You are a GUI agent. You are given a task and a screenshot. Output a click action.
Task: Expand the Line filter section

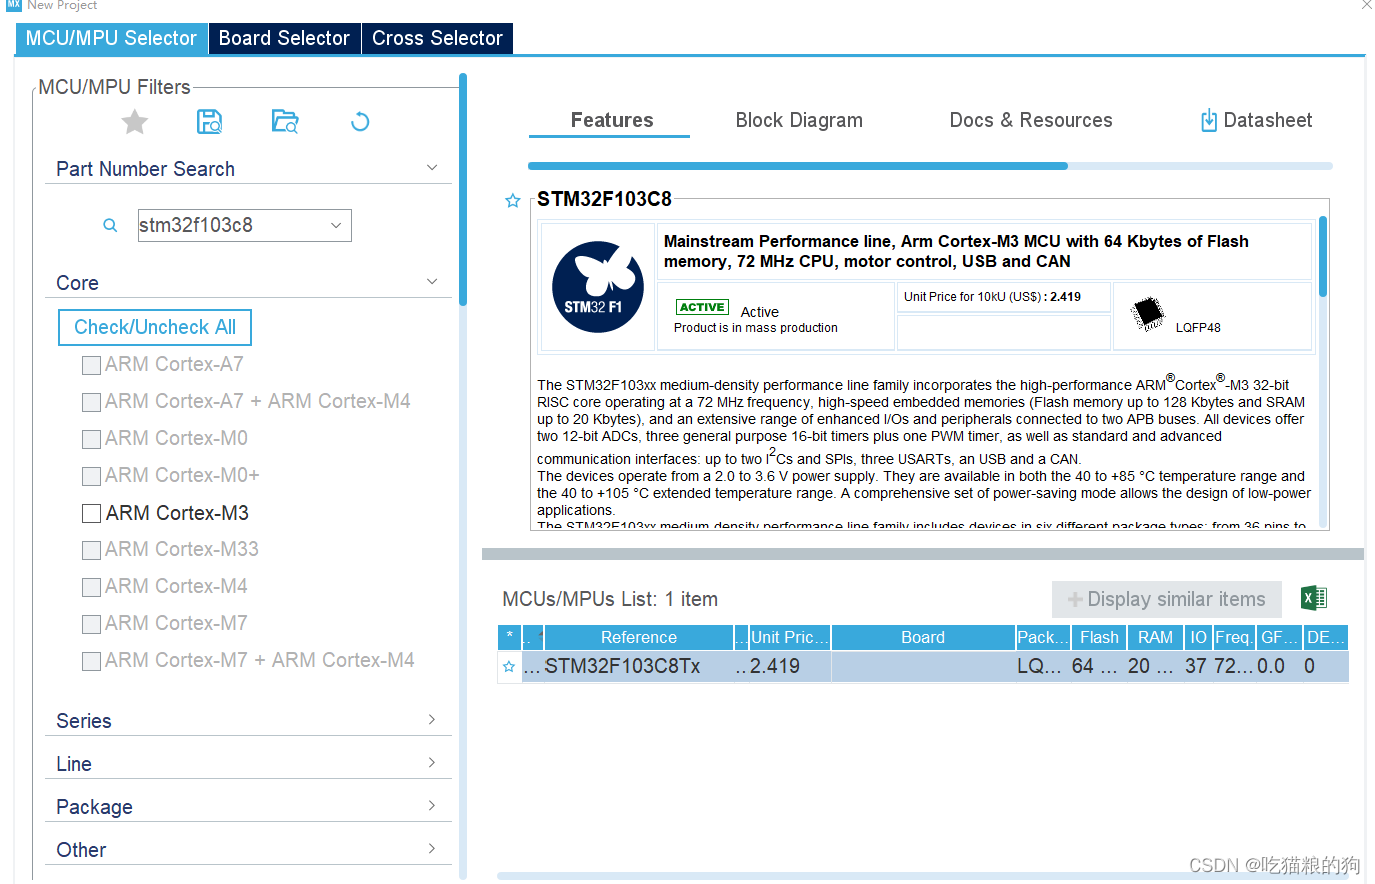tap(432, 763)
